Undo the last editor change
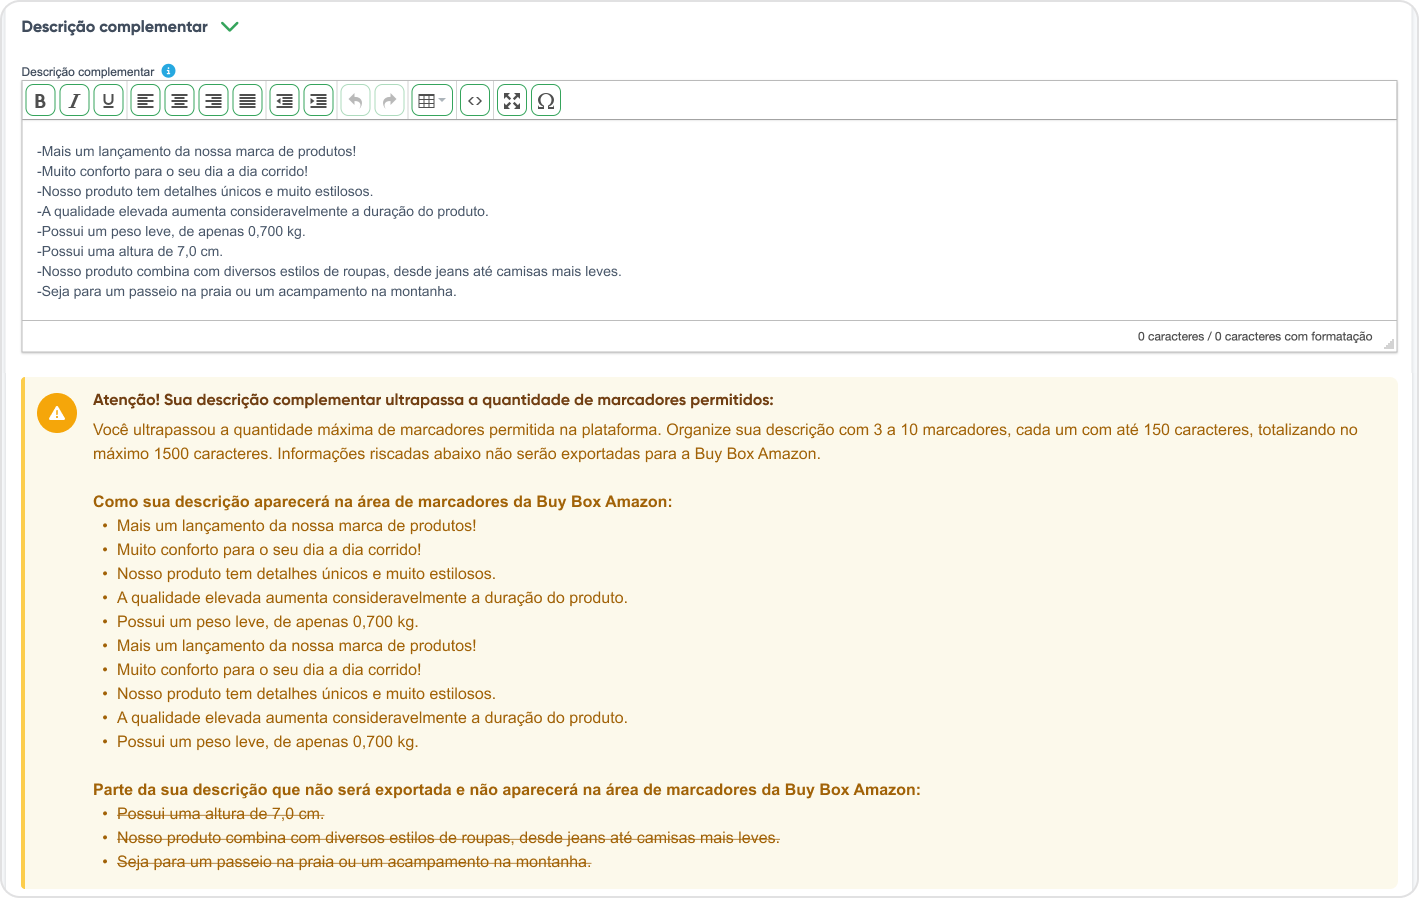1419x898 pixels. click(355, 101)
